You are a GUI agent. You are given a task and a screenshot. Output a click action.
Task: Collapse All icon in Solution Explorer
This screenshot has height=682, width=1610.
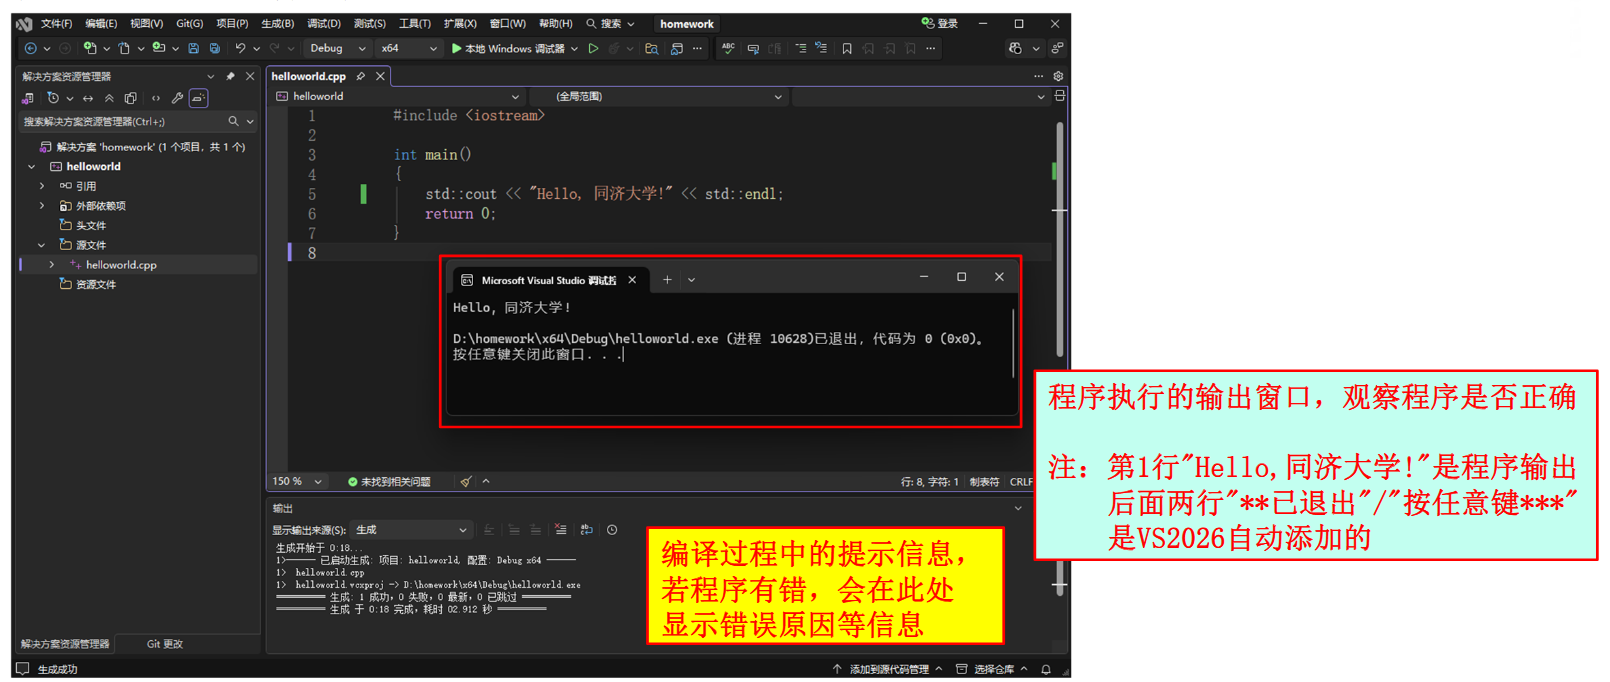point(109,98)
